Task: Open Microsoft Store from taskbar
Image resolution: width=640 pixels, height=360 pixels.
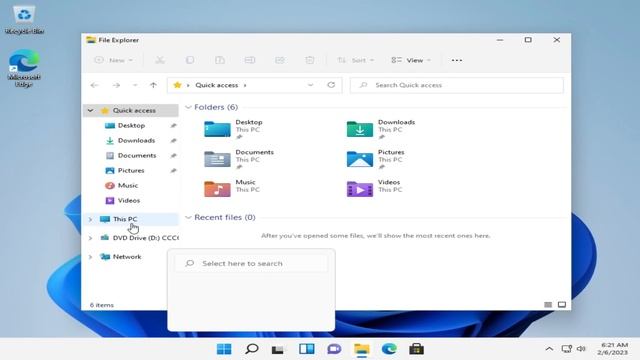Action: (416, 349)
